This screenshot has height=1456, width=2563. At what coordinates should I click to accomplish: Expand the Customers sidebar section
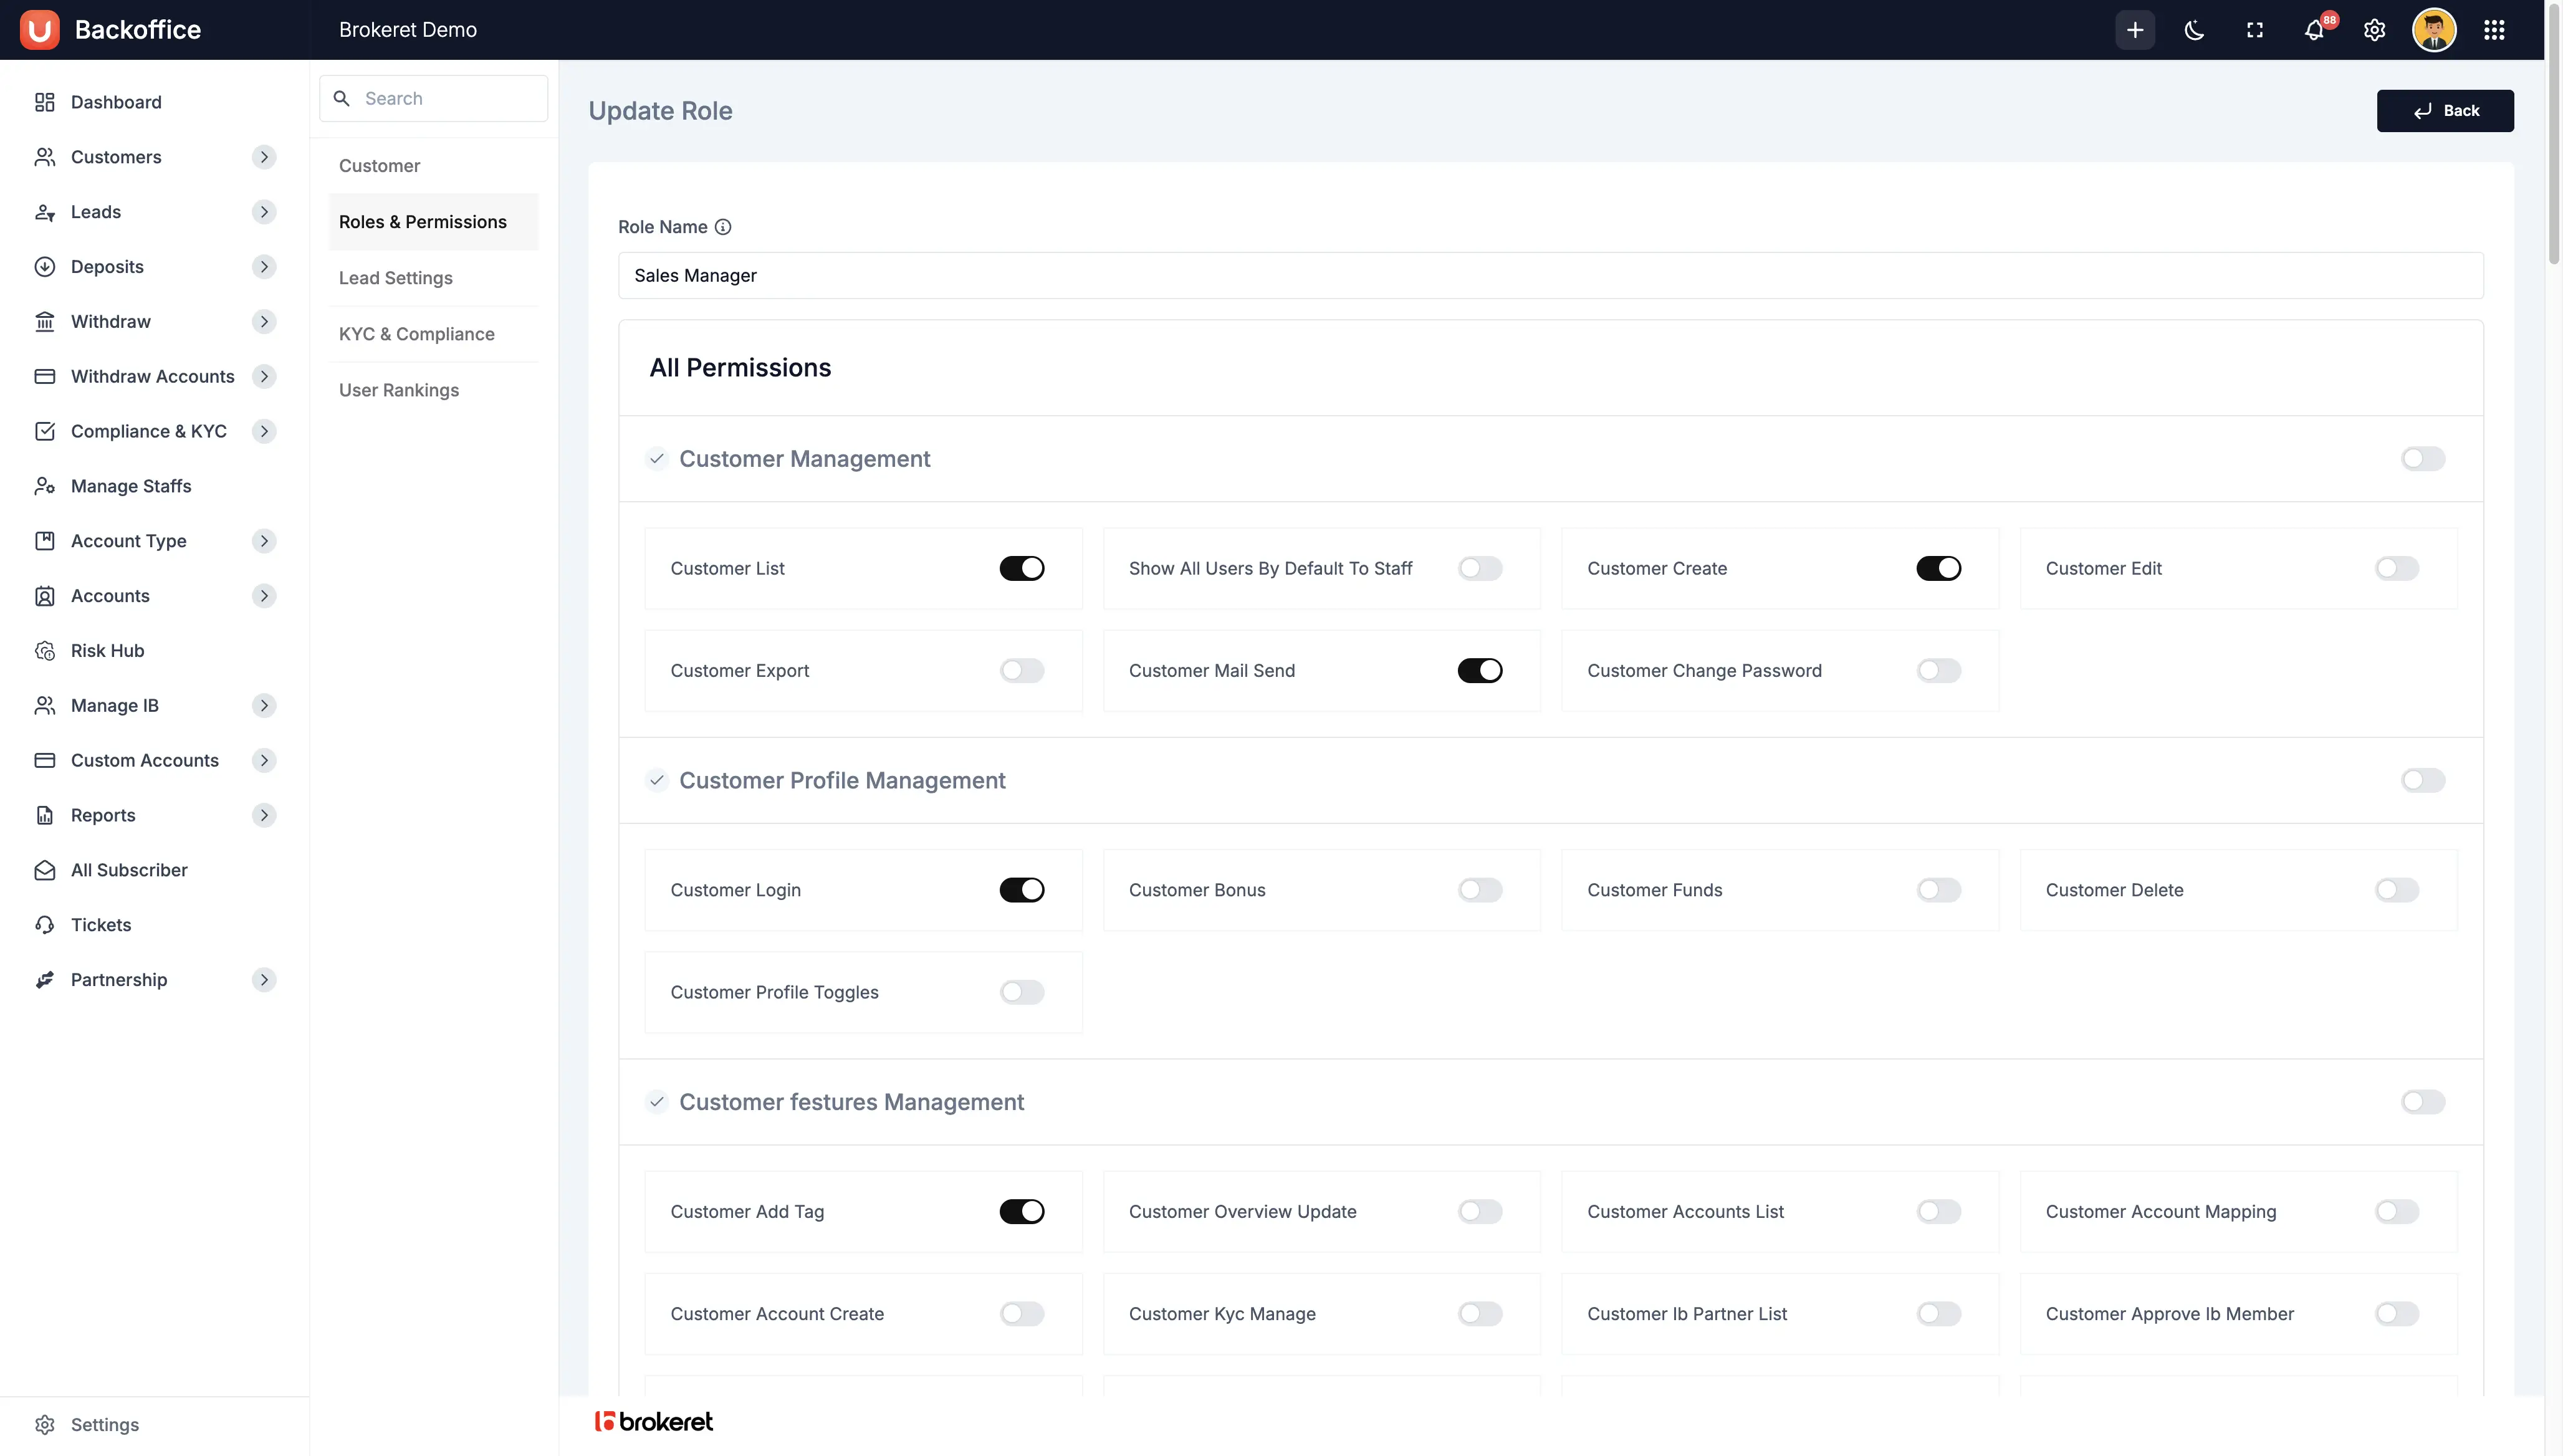click(x=264, y=157)
